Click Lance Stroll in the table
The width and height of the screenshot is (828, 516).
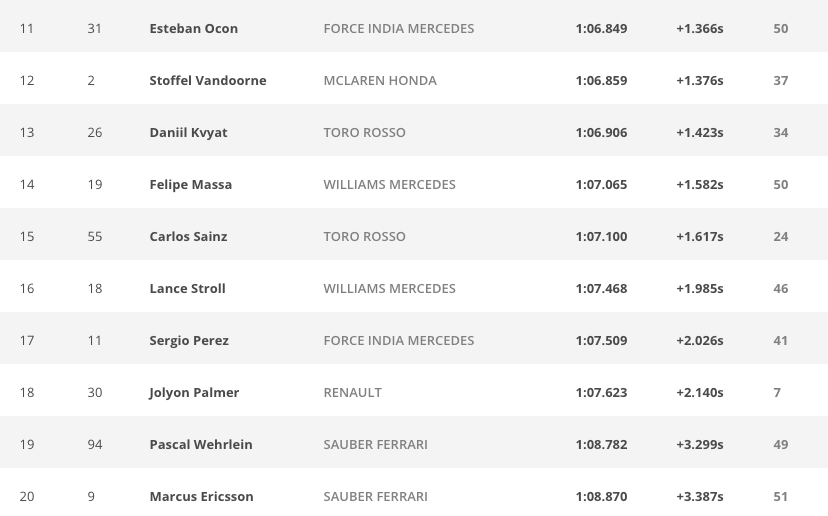(x=187, y=288)
